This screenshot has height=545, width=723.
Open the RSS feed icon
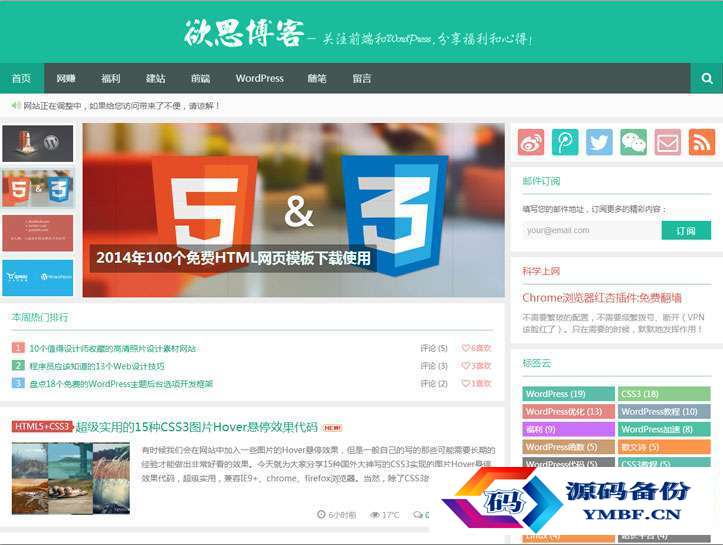(701, 142)
